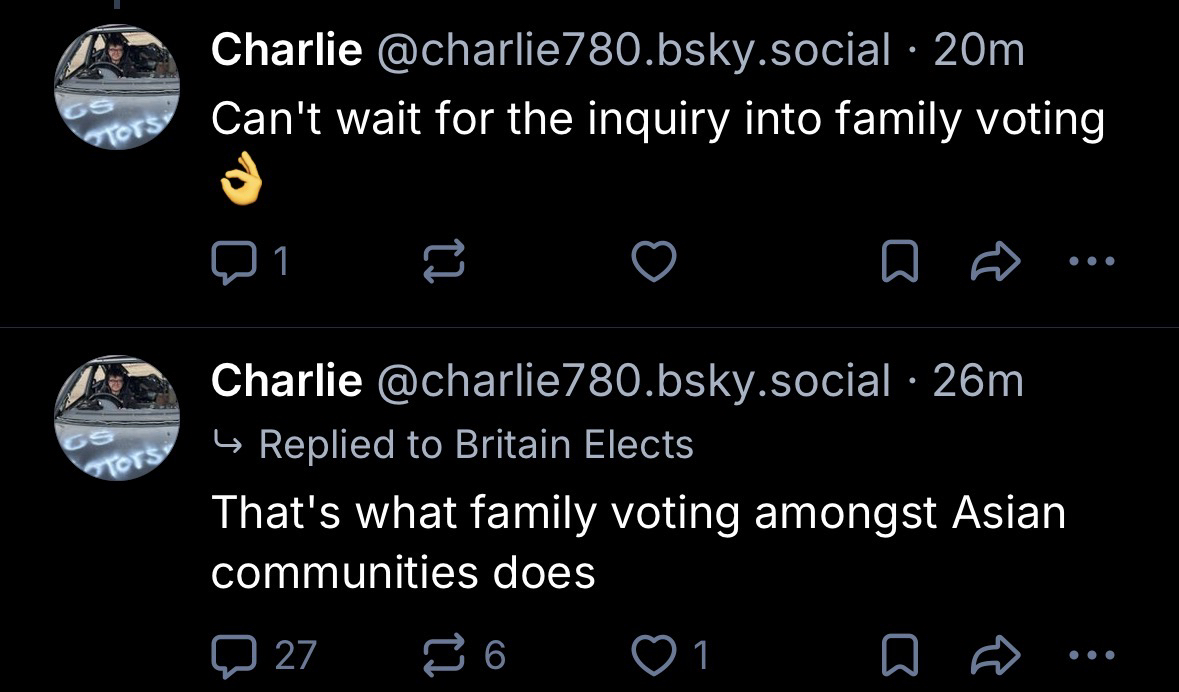Open the 26m timestamp of the second post
This screenshot has height=692, width=1179.
[978, 380]
